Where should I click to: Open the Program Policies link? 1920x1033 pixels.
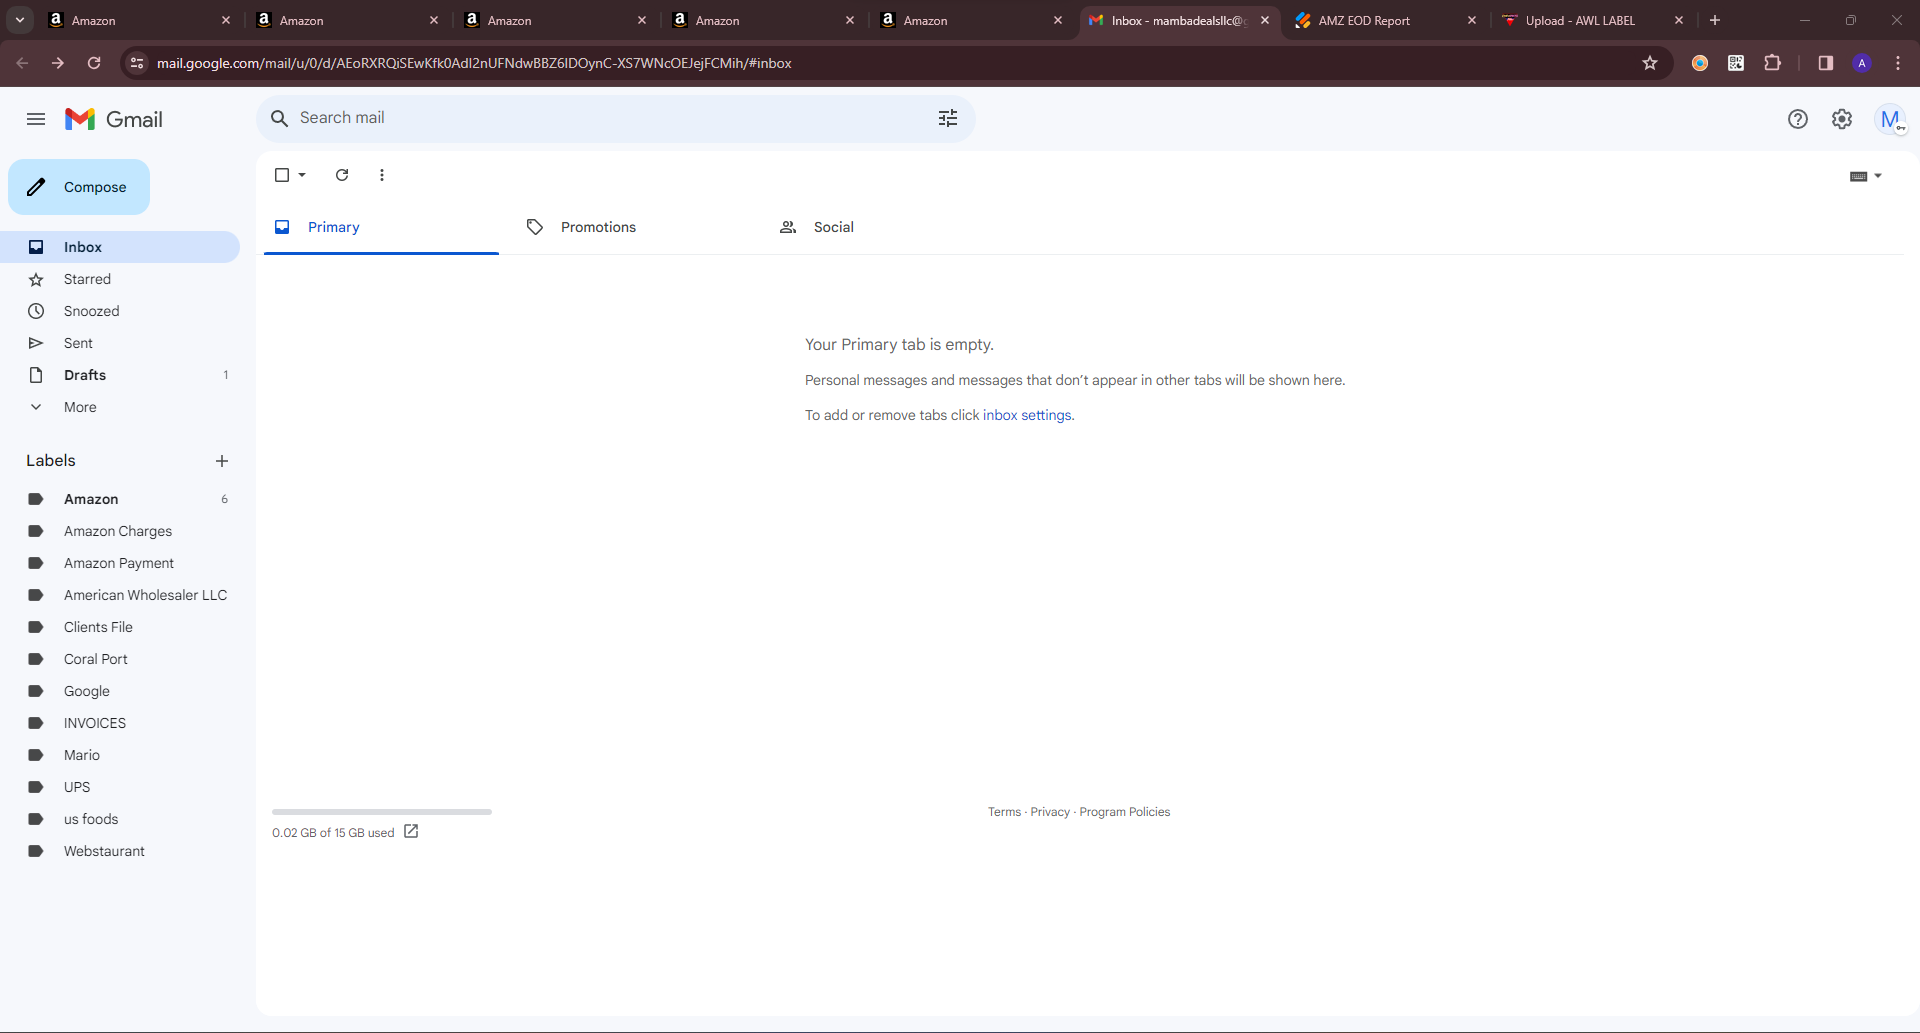pos(1124,812)
